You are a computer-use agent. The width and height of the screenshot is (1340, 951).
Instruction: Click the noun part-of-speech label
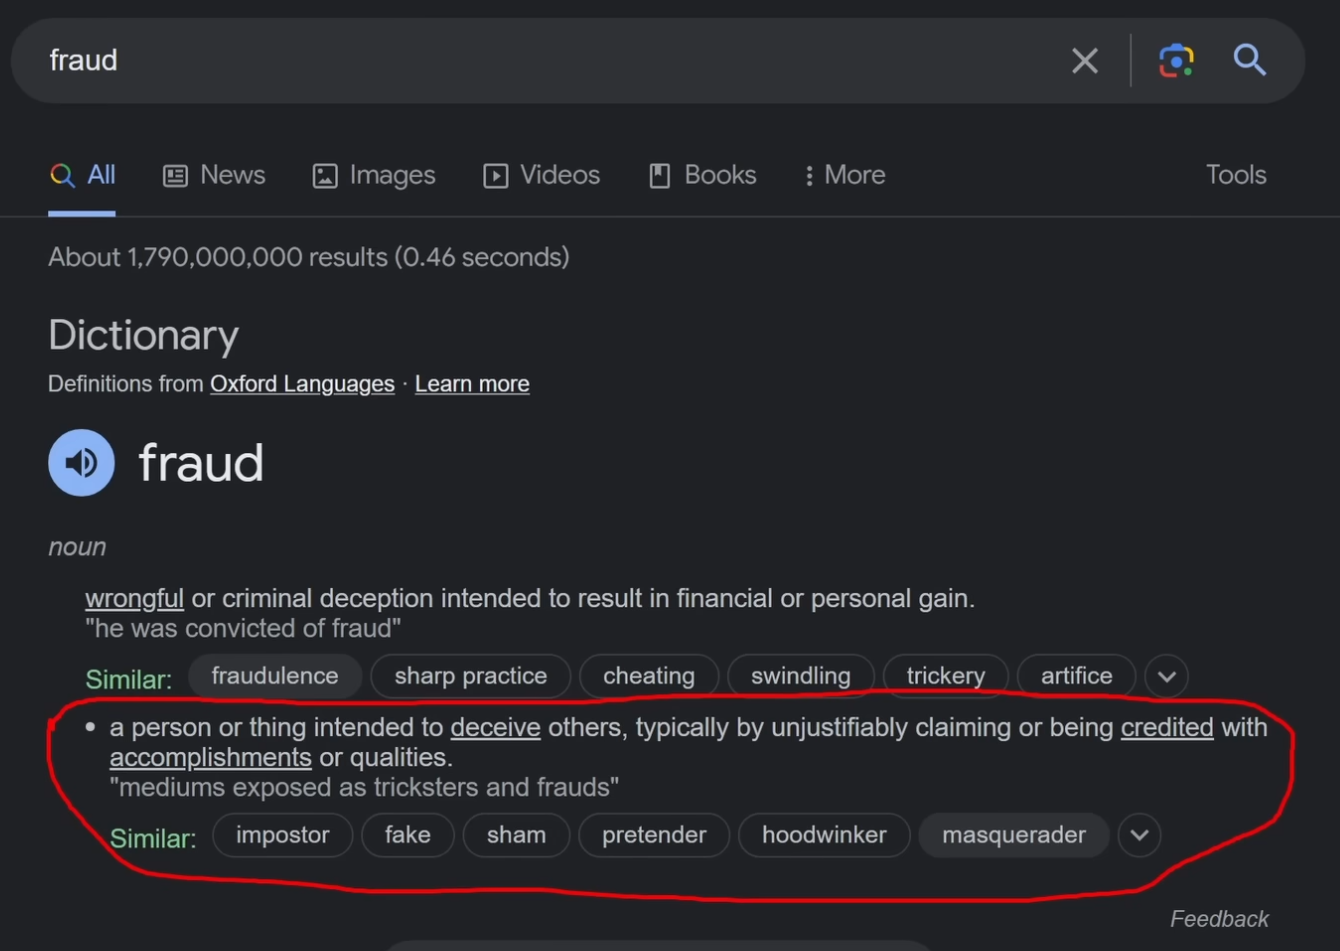(77, 547)
